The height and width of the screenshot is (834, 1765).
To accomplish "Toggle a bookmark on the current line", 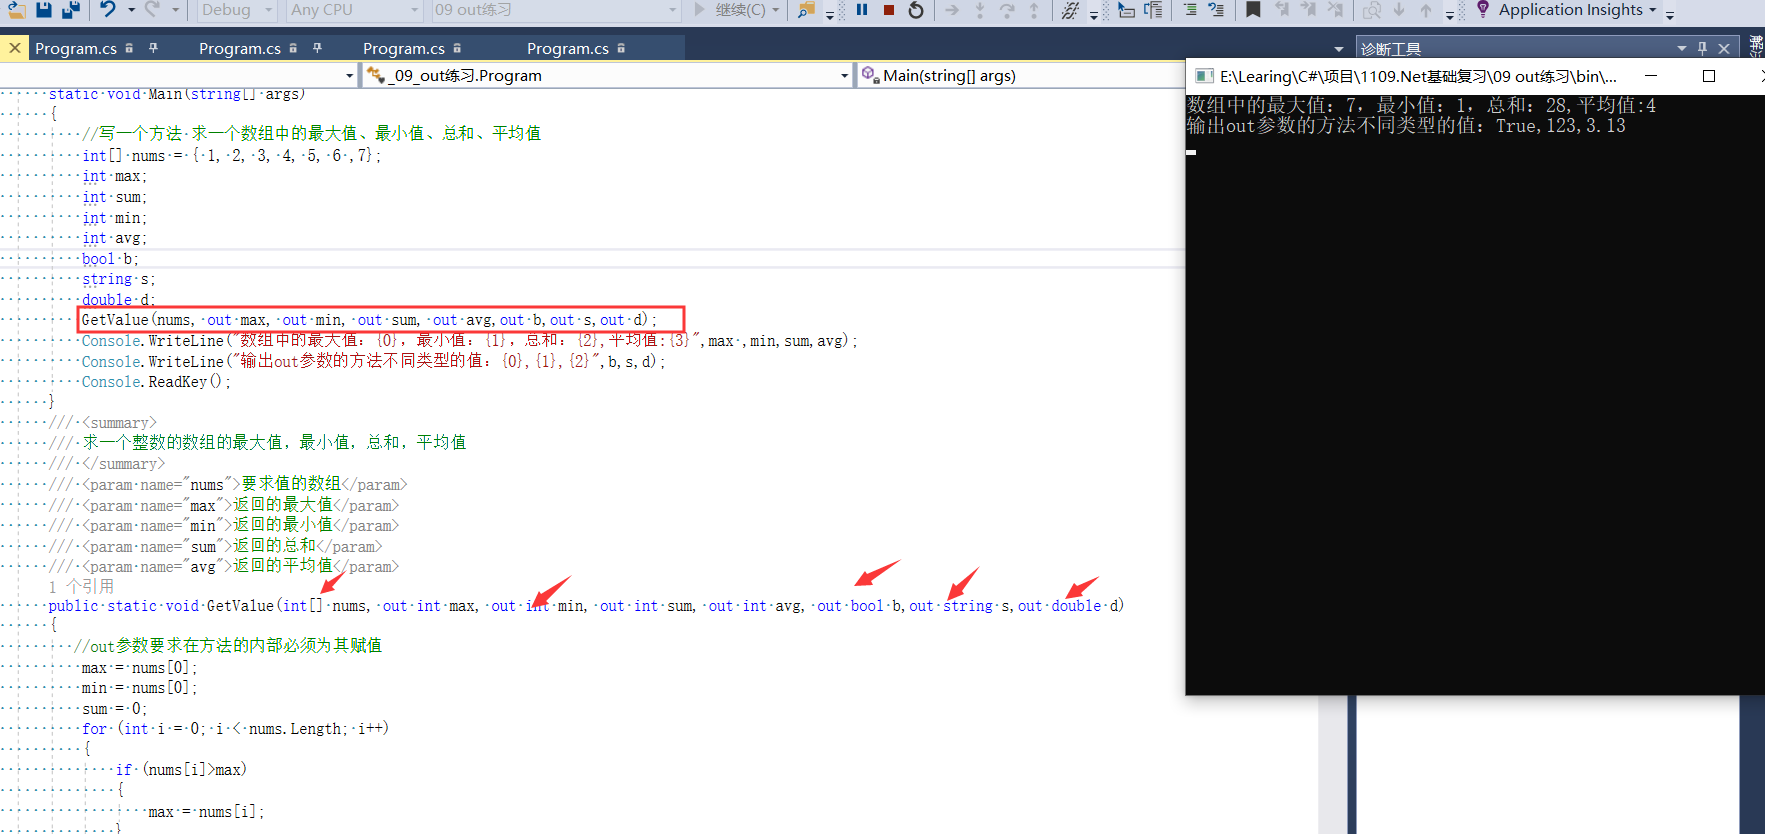I will [1253, 10].
